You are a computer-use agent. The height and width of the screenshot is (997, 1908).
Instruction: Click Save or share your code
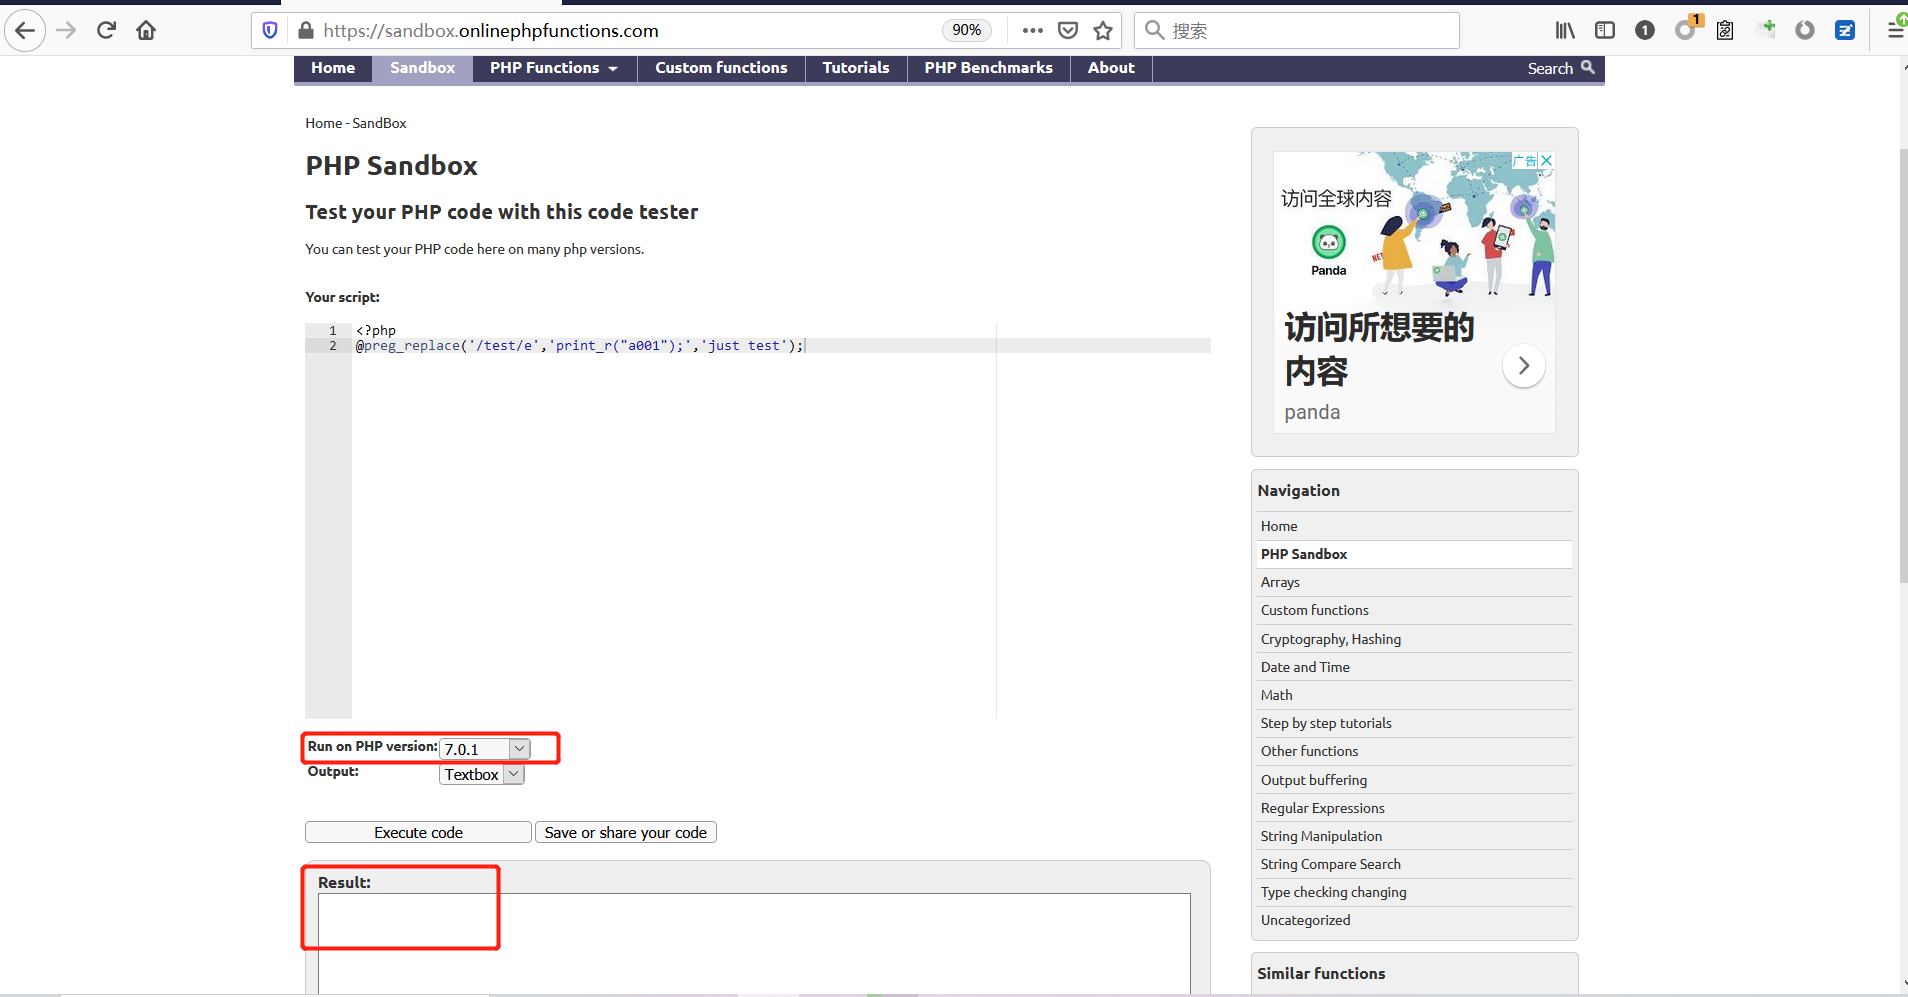(625, 831)
